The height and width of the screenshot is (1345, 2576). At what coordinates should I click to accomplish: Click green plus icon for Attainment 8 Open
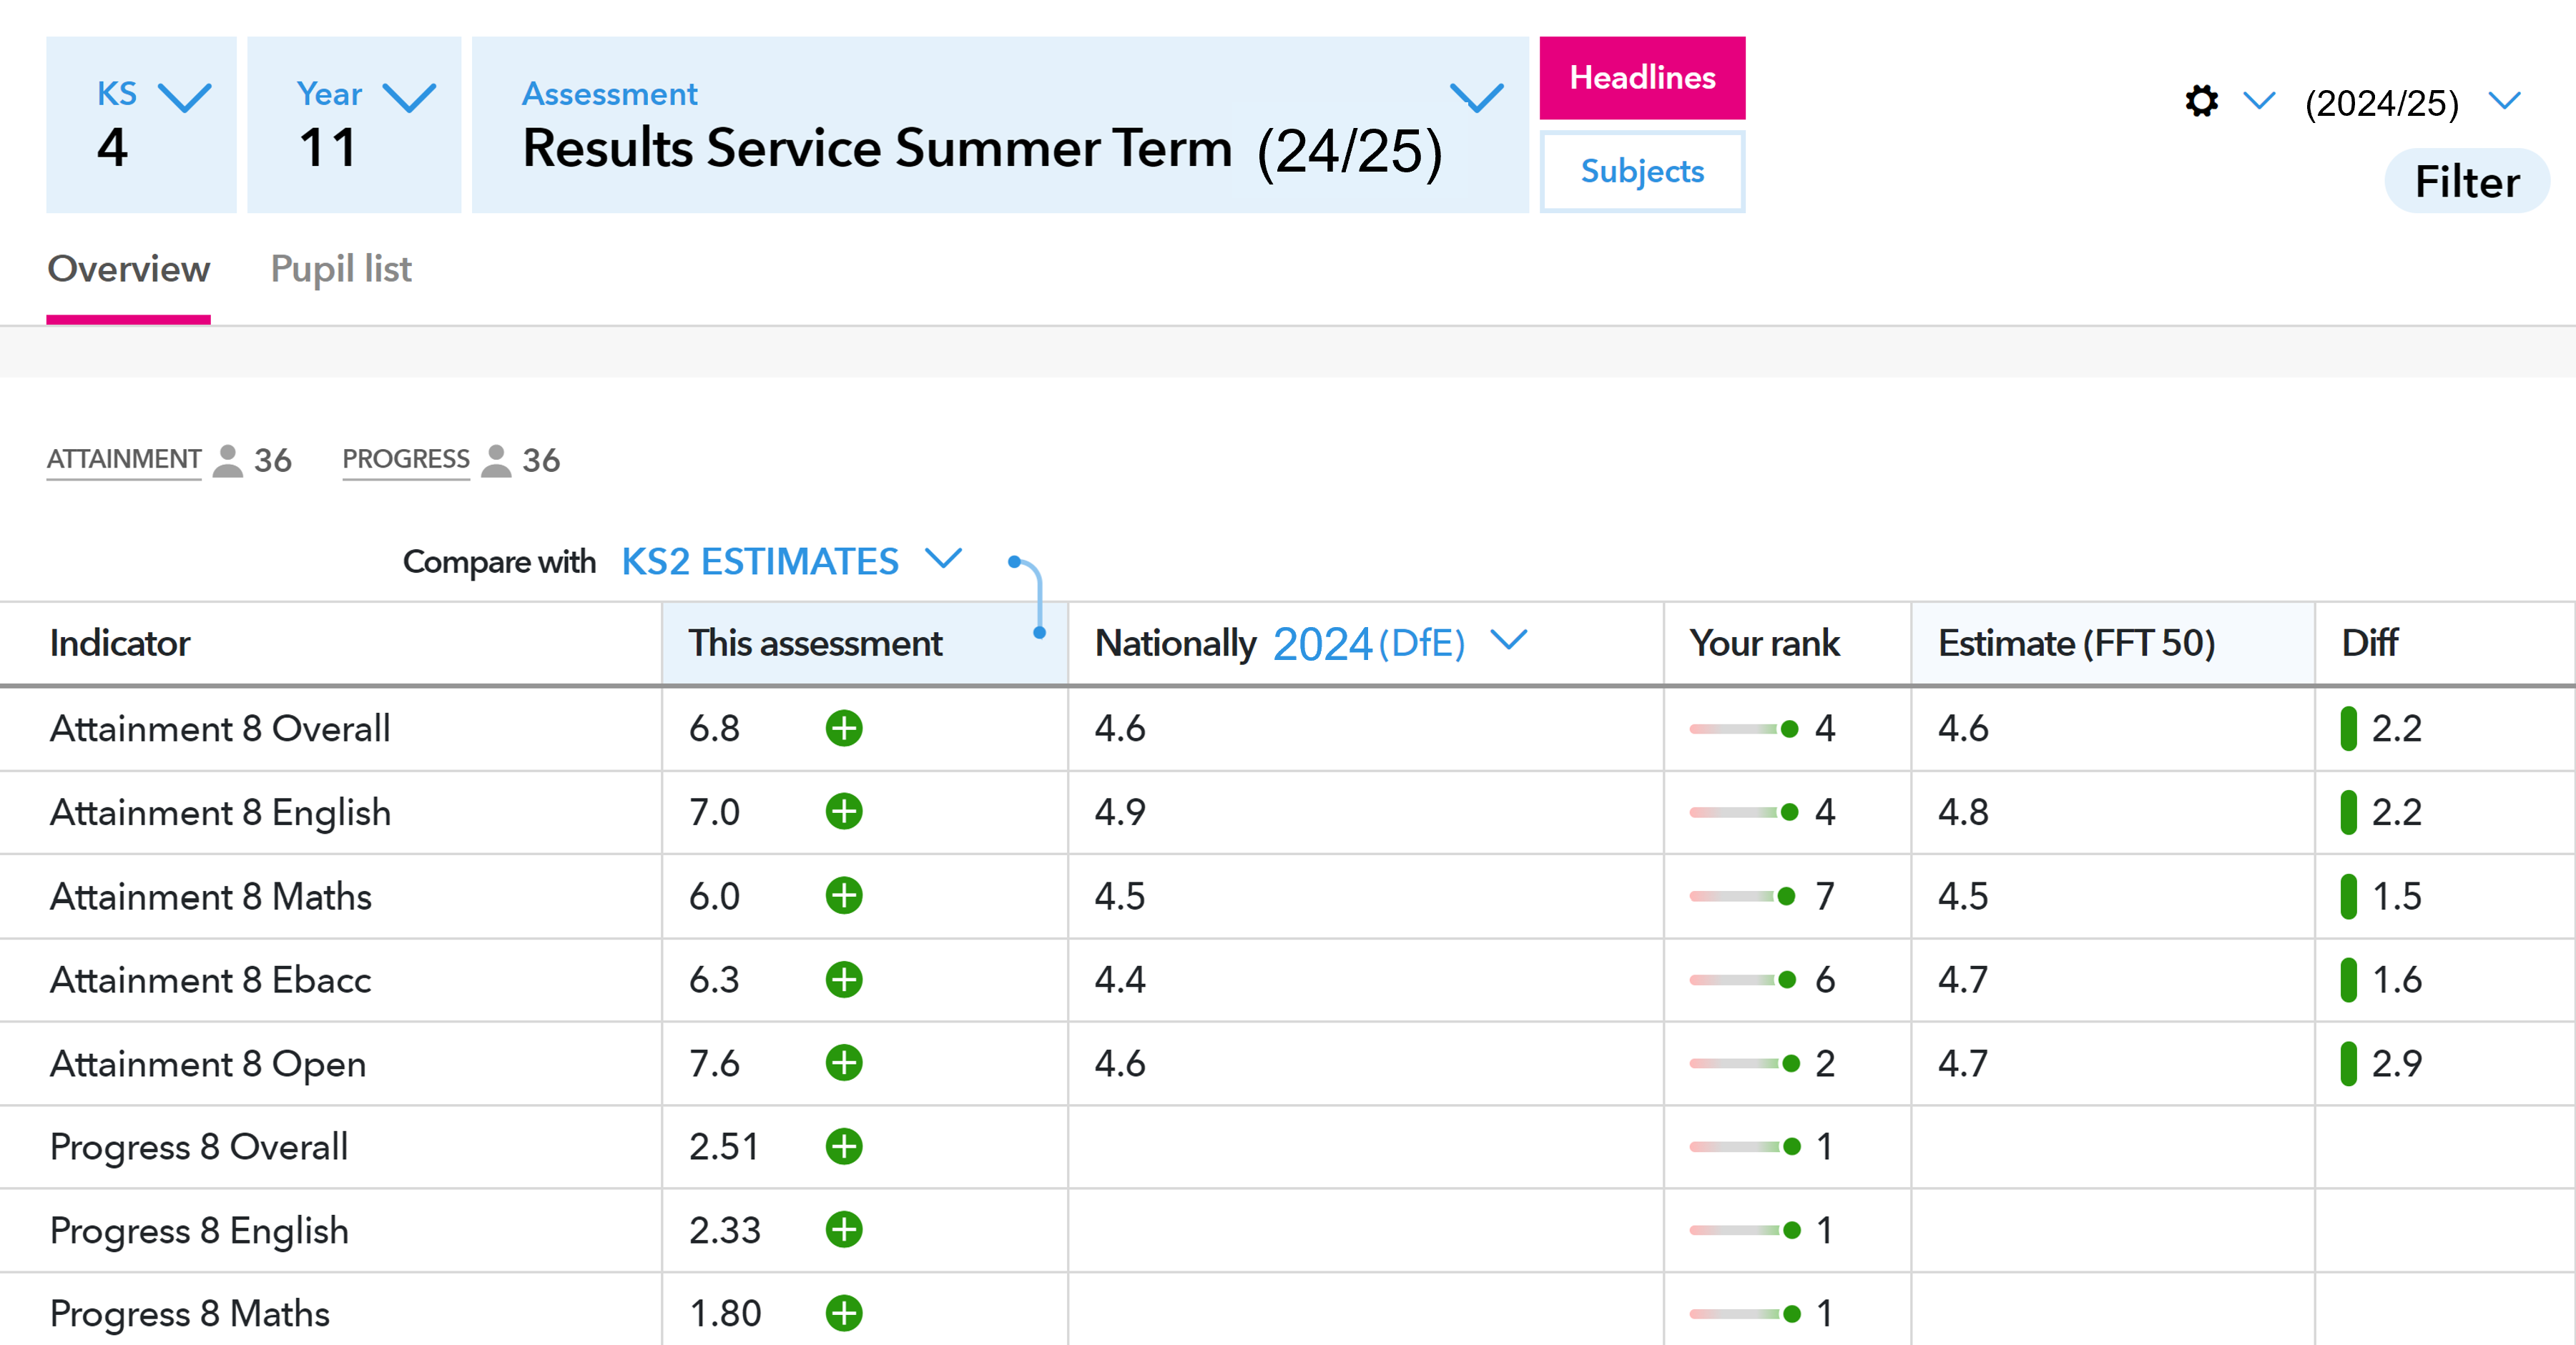[844, 1062]
